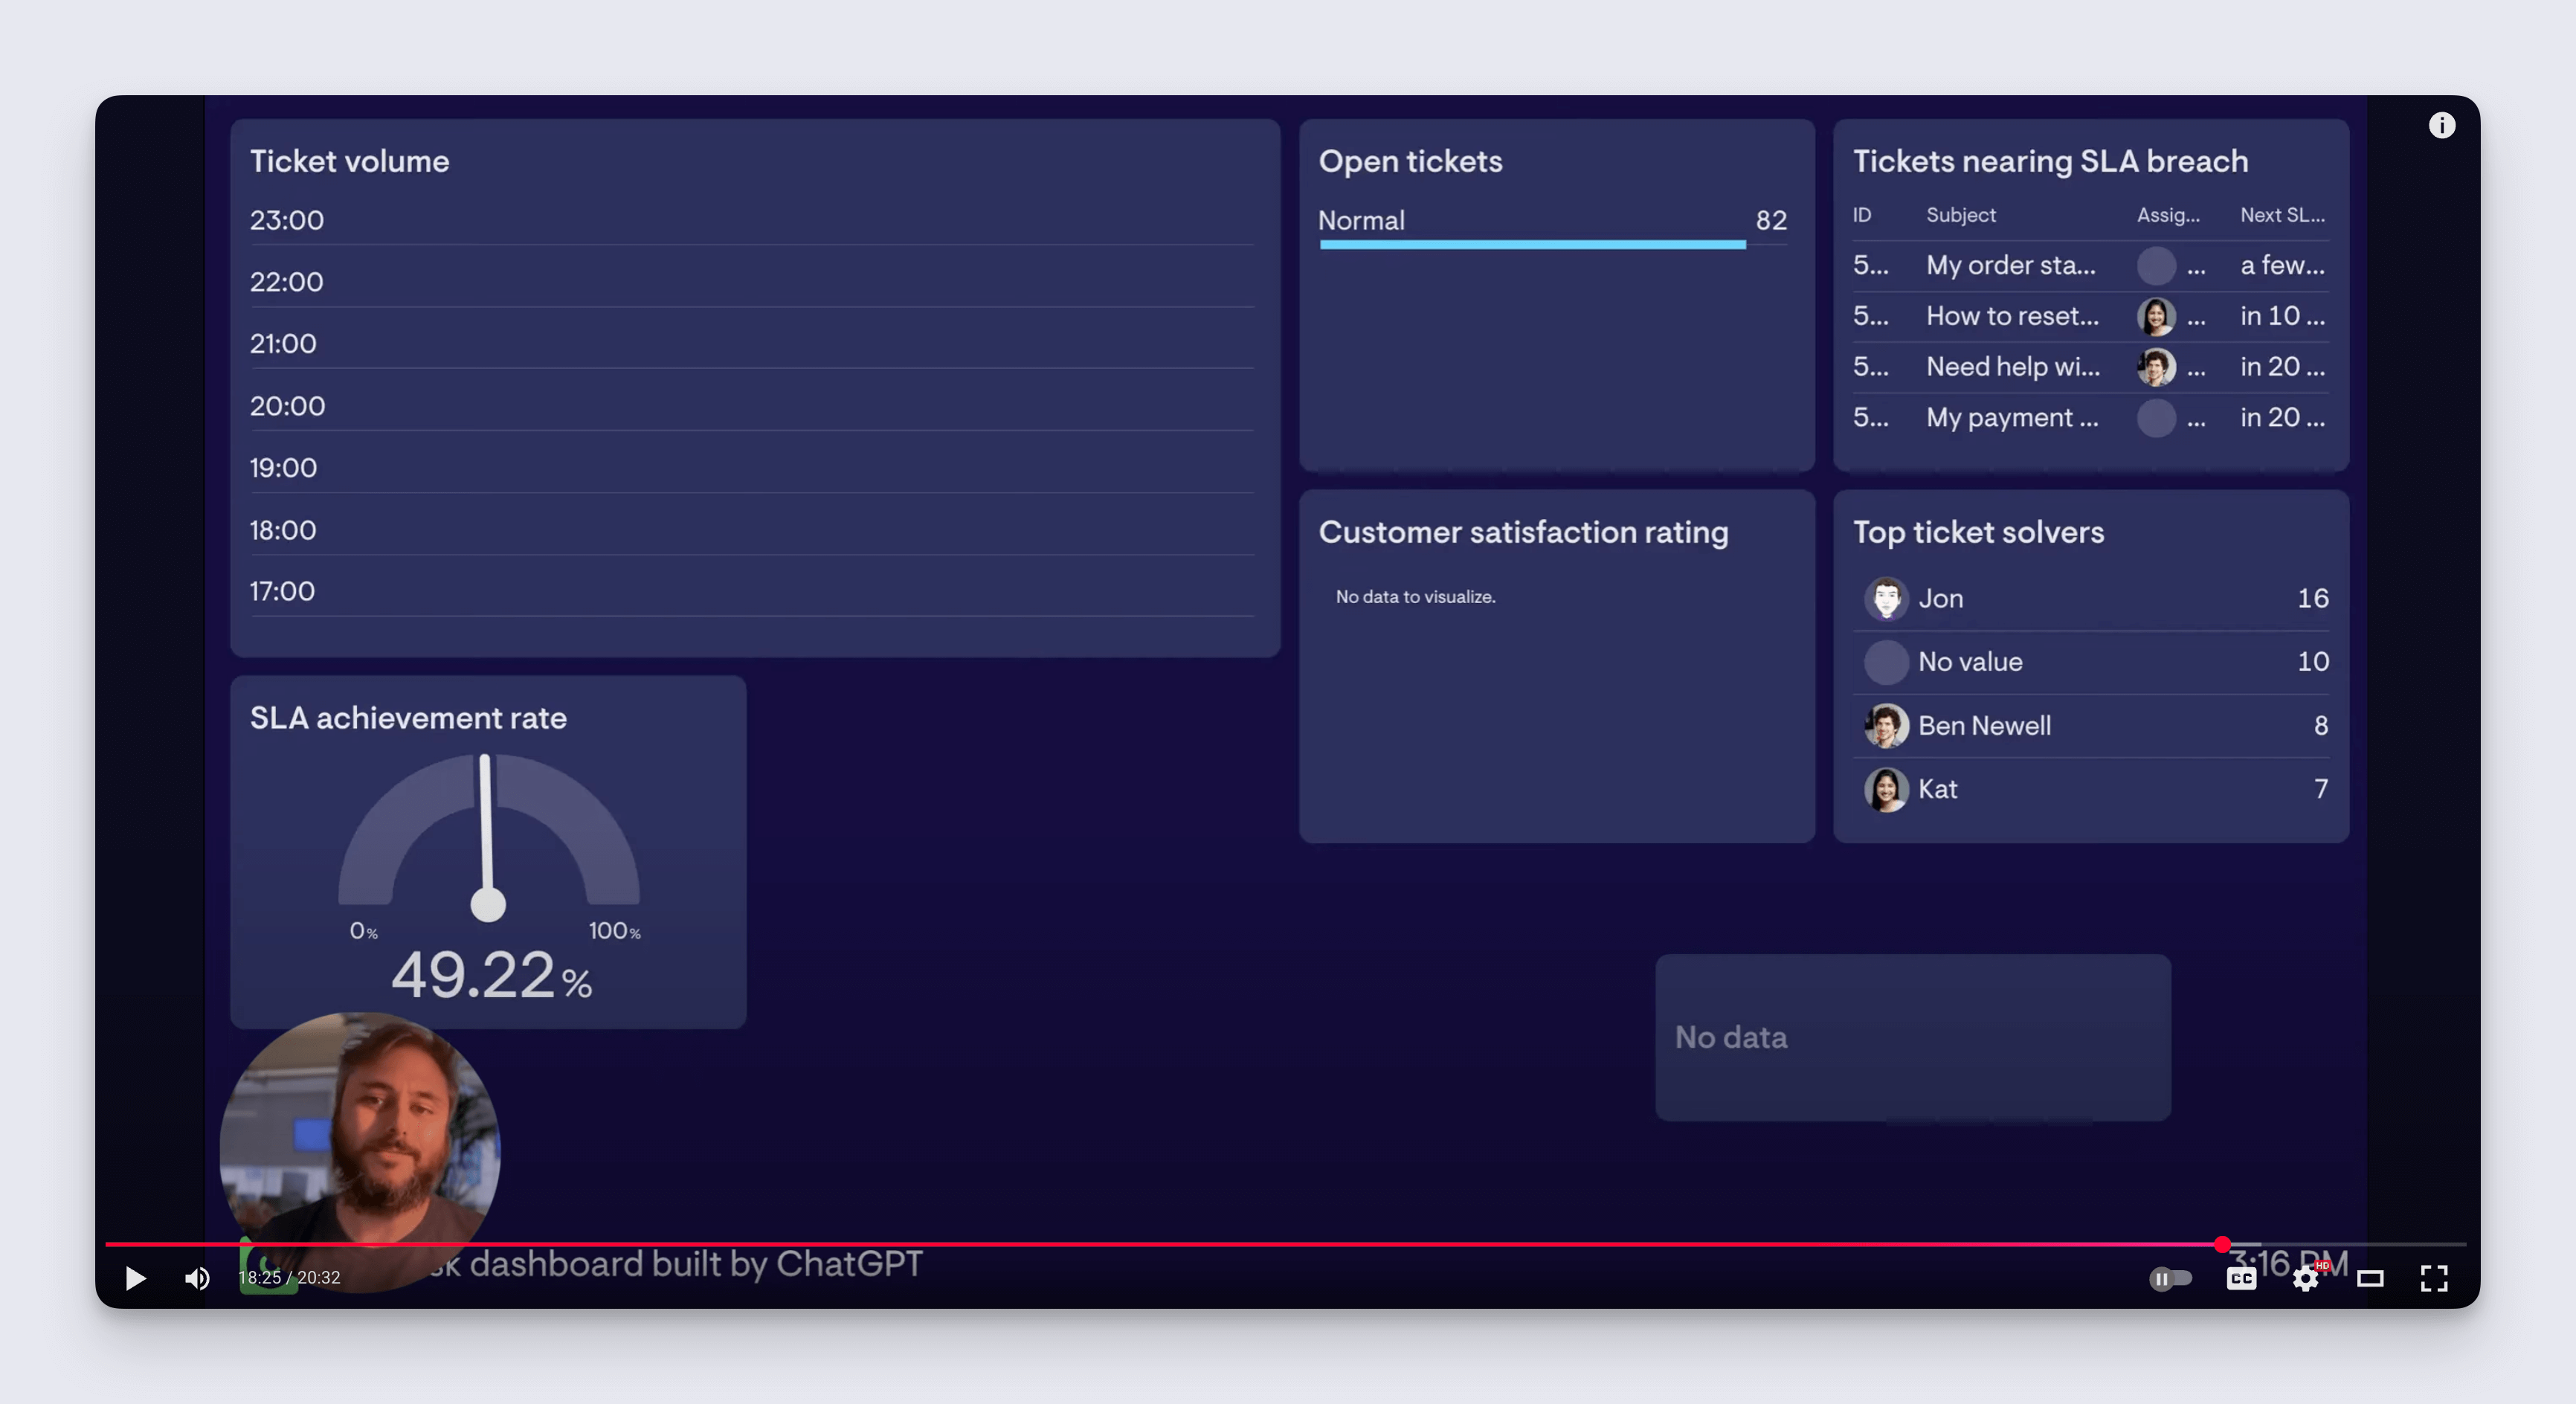This screenshot has width=2576, height=1404.
Task: Click Jon's solved count 16
Action: [2312, 598]
